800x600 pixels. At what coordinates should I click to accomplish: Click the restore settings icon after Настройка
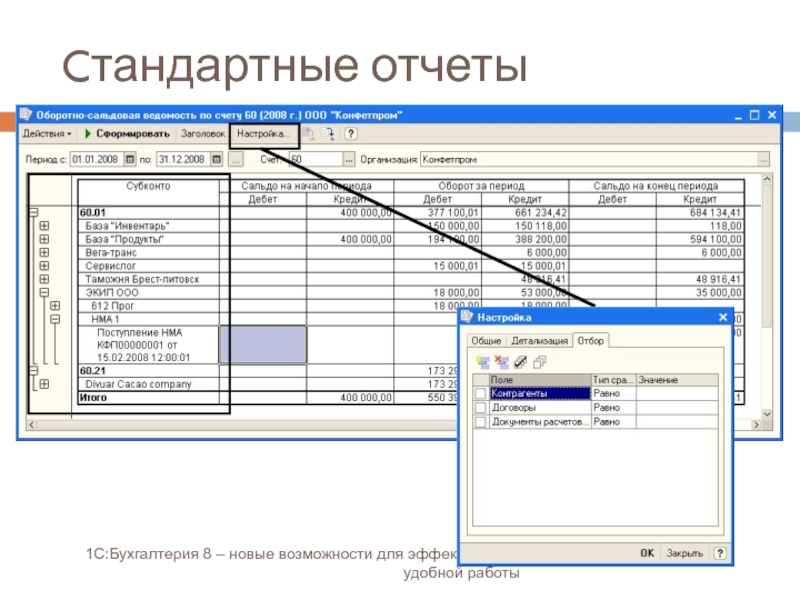[x=308, y=134]
